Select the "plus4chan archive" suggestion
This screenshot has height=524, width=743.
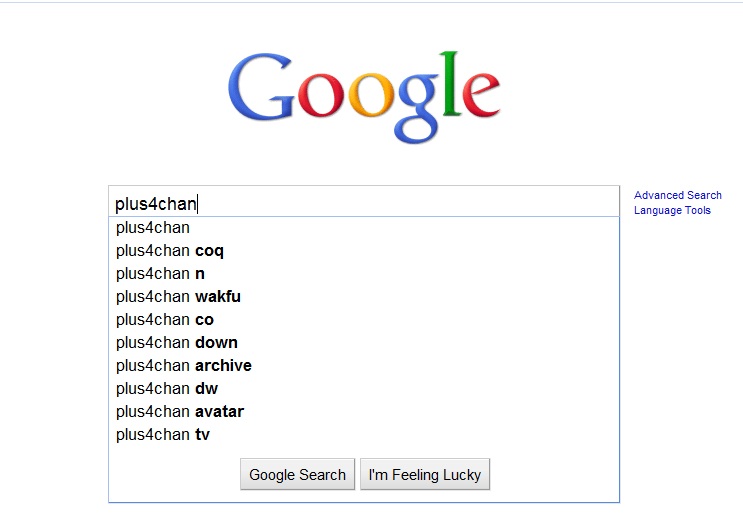[184, 366]
